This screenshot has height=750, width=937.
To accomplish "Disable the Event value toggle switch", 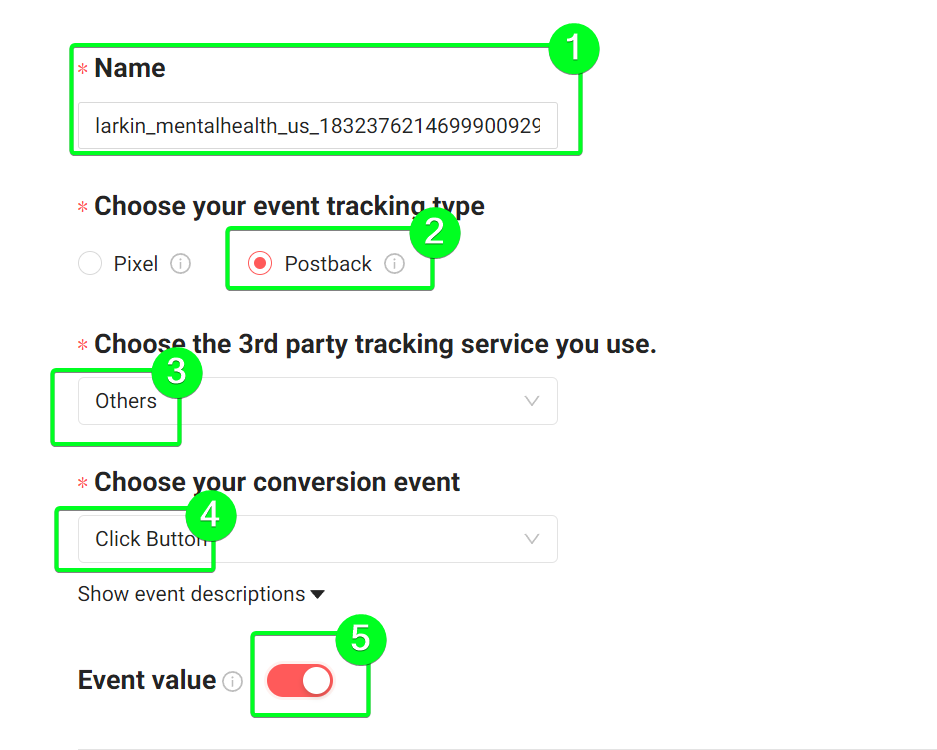I will coord(300,680).
